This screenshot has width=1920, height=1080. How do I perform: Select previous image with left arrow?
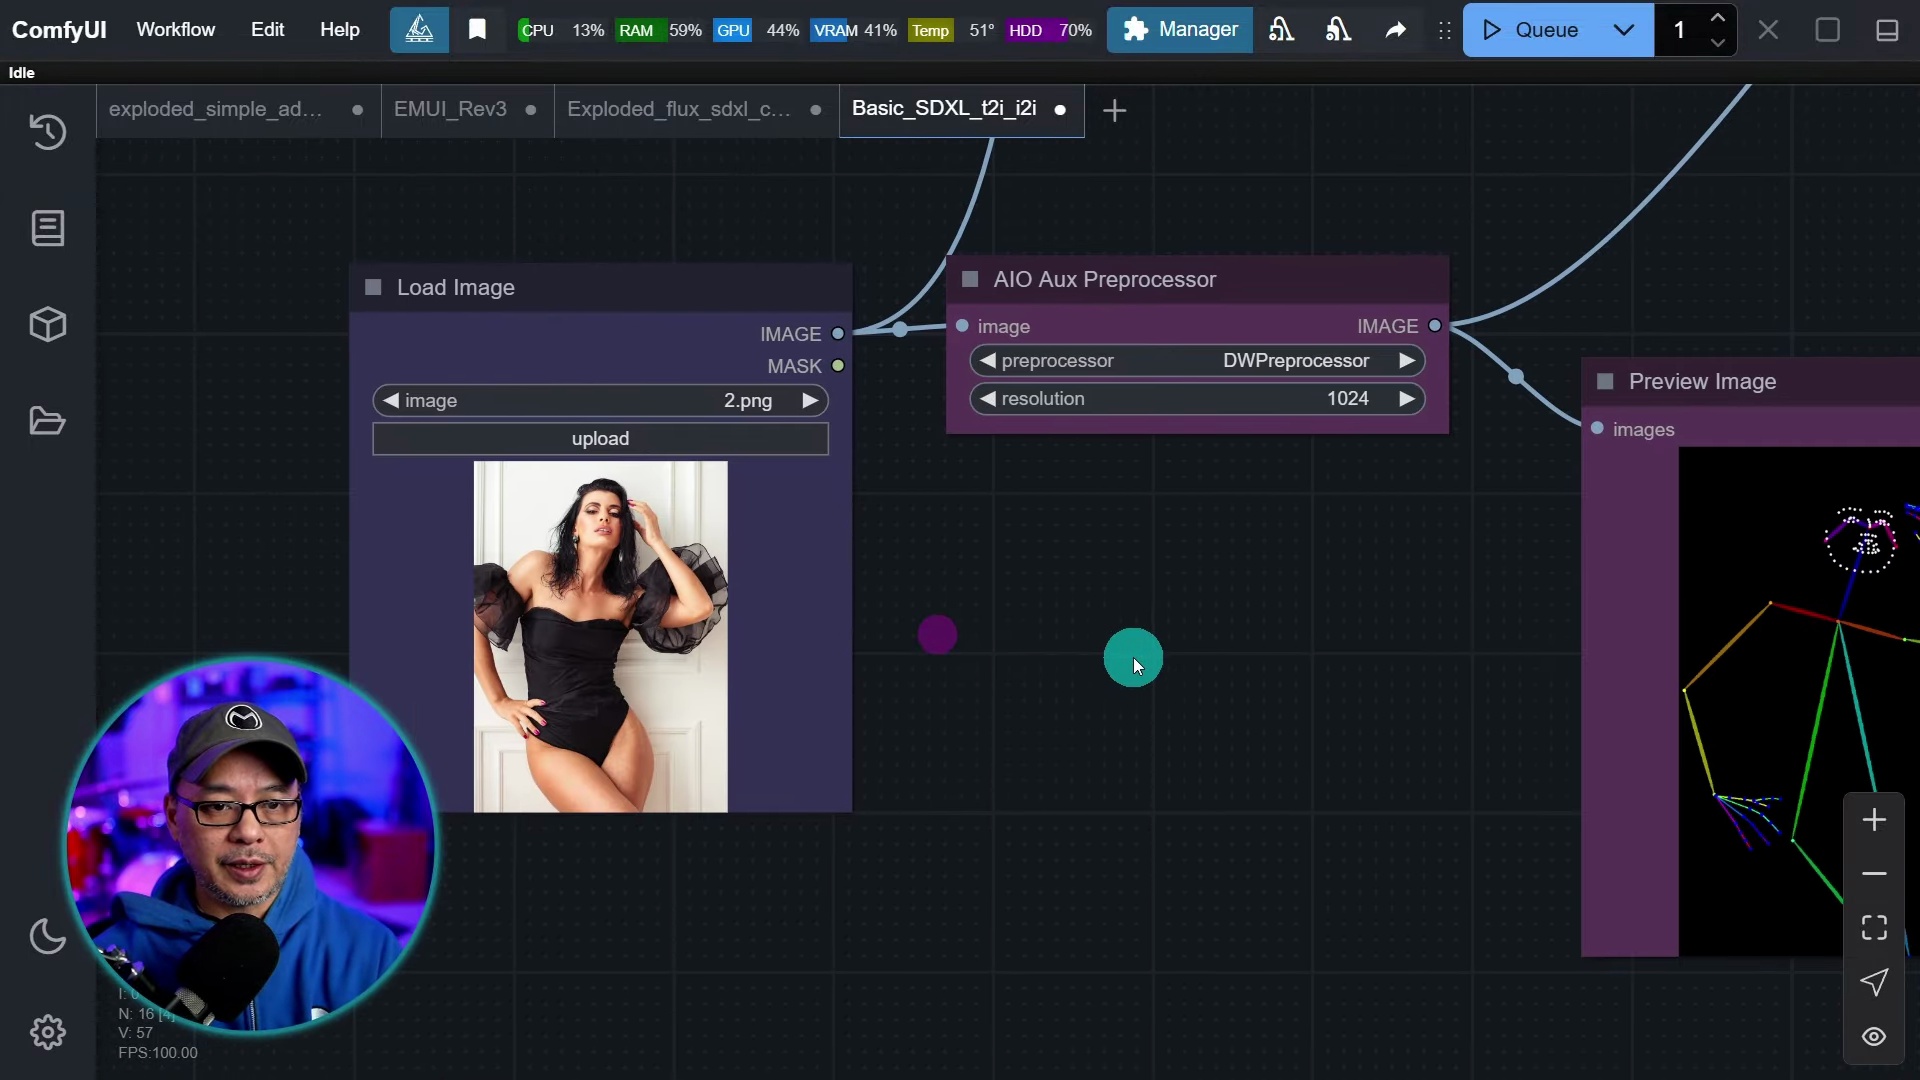click(x=391, y=401)
